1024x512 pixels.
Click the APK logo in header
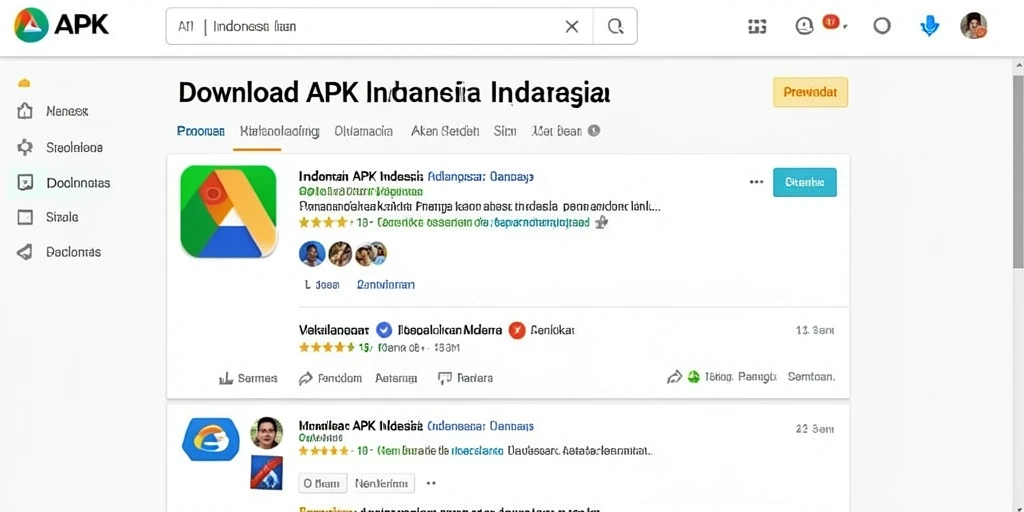[x=61, y=25]
